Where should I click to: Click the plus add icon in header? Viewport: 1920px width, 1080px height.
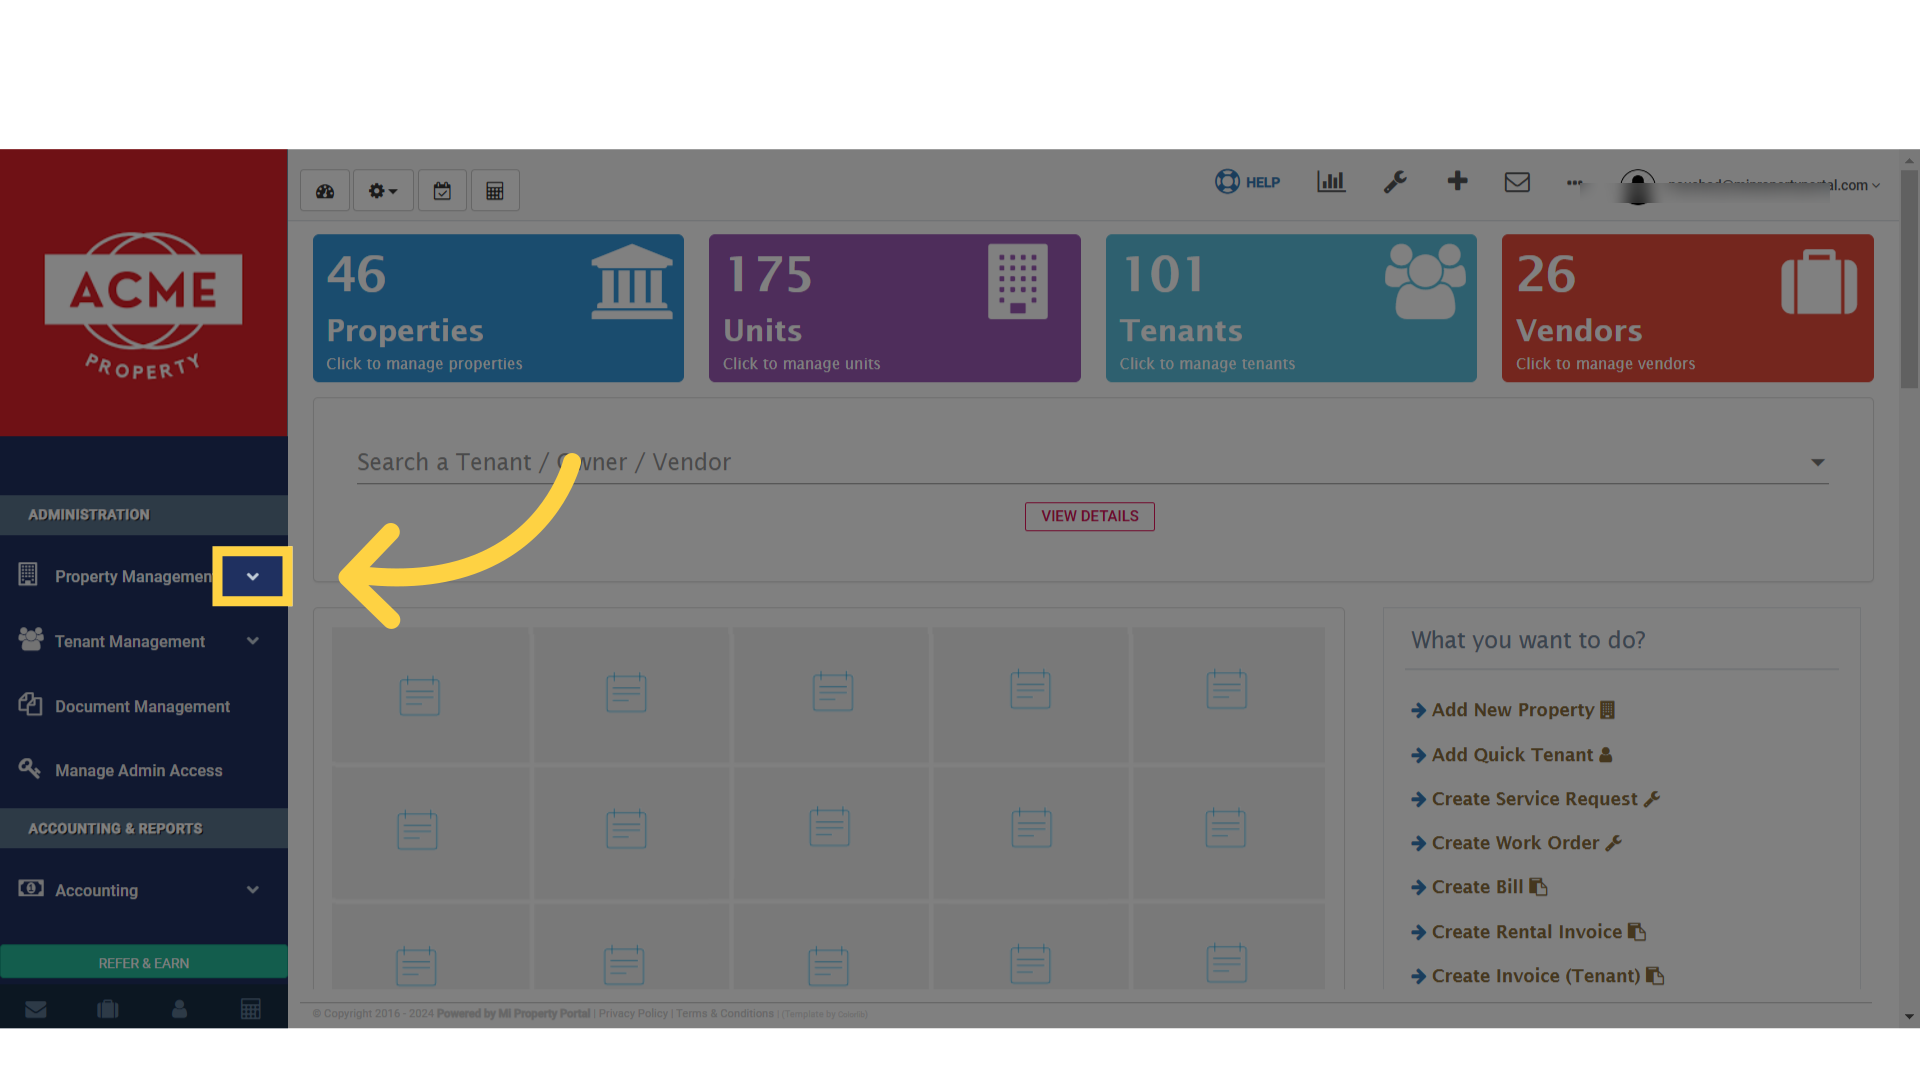(1457, 181)
